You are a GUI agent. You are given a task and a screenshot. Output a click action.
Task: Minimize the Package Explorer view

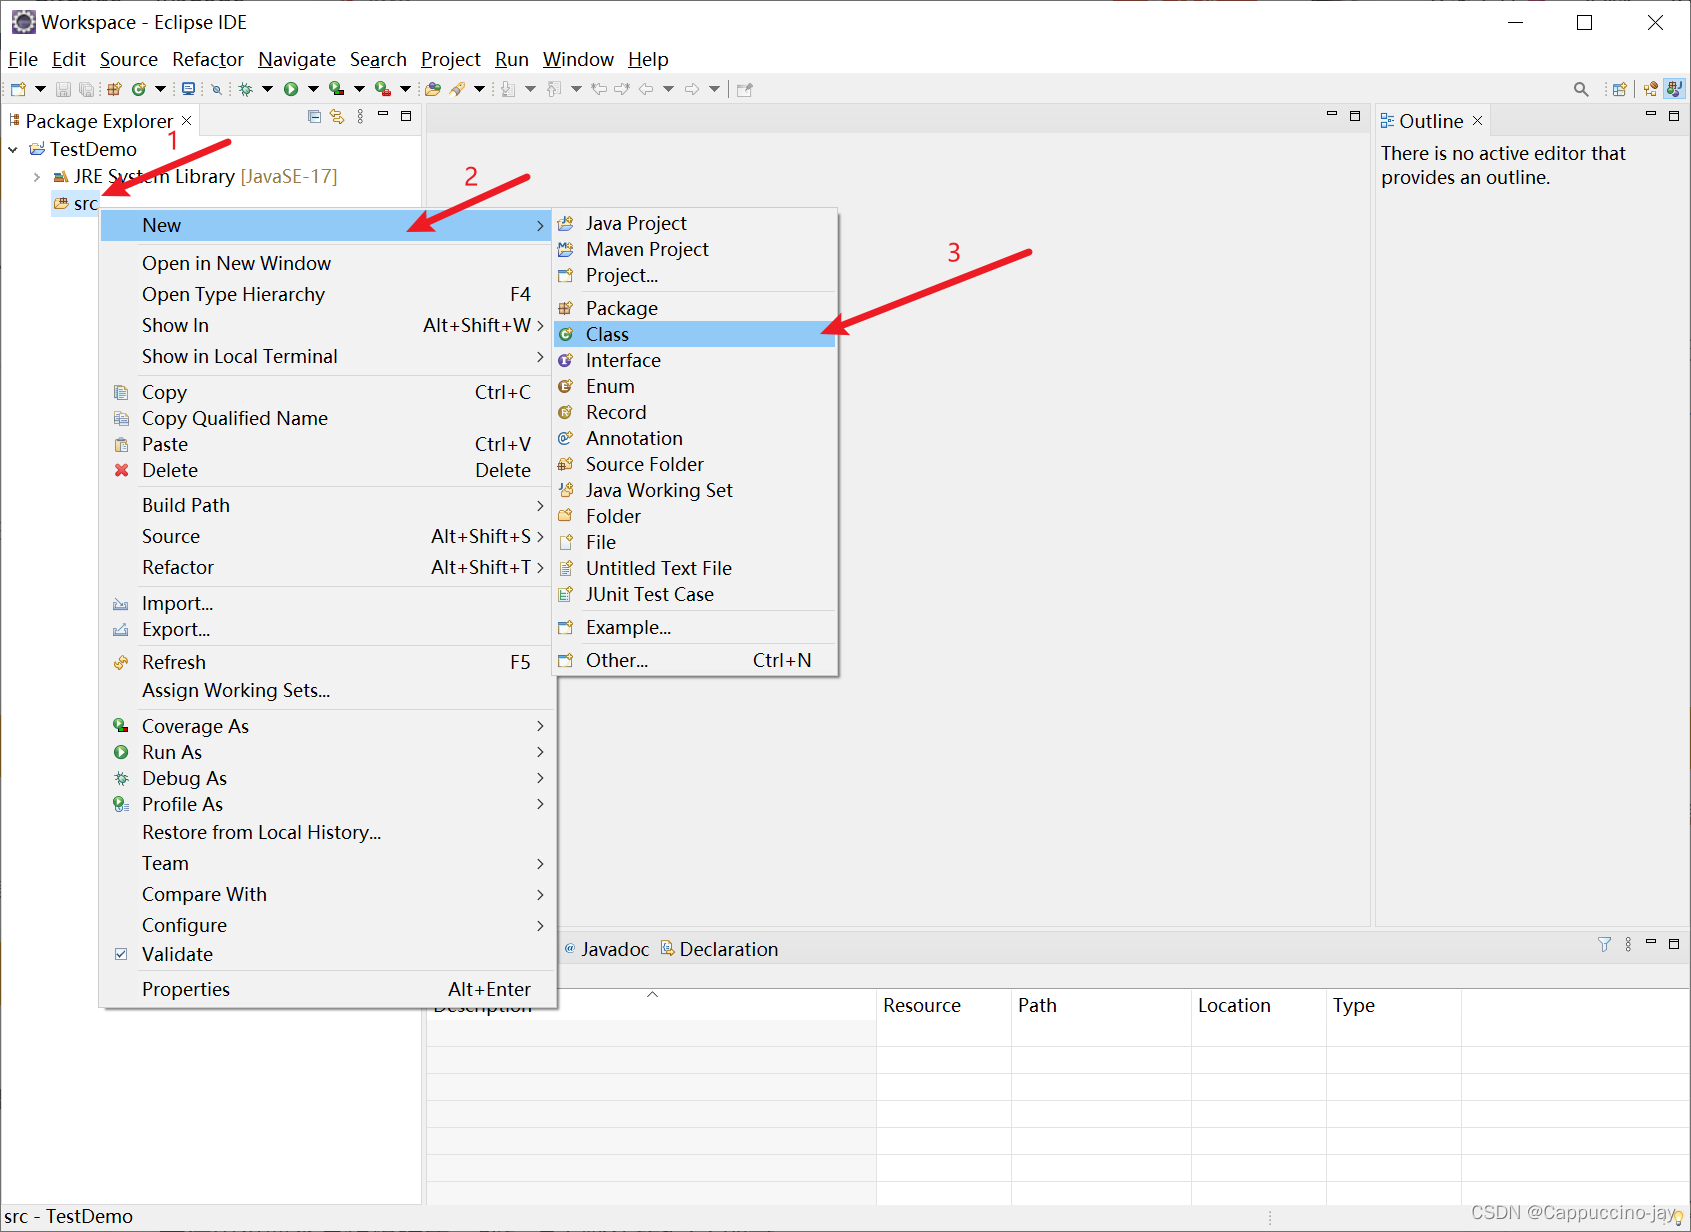click(382, 115)
